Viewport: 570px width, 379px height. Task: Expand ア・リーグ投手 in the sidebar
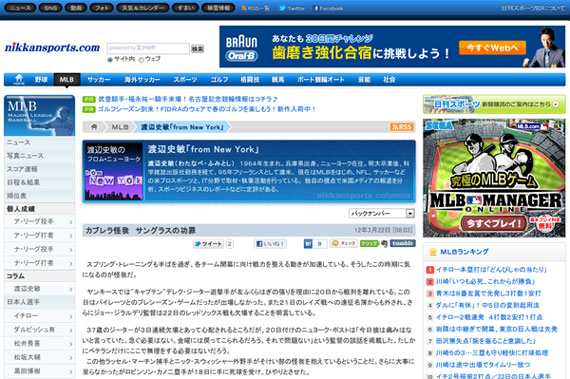point(40,222)
